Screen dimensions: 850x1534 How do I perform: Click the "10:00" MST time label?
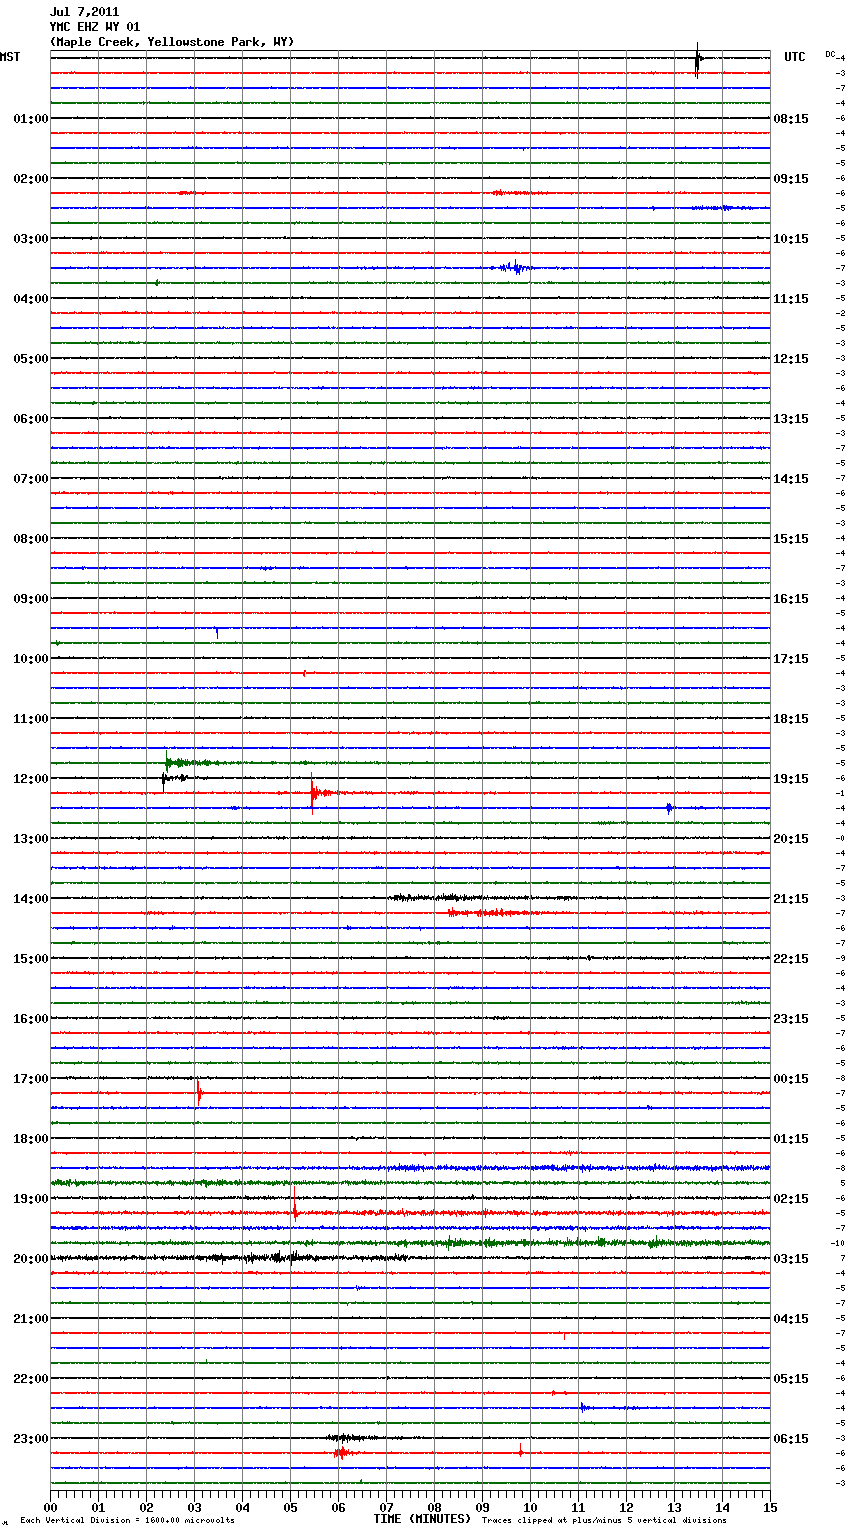coord(31,658)
